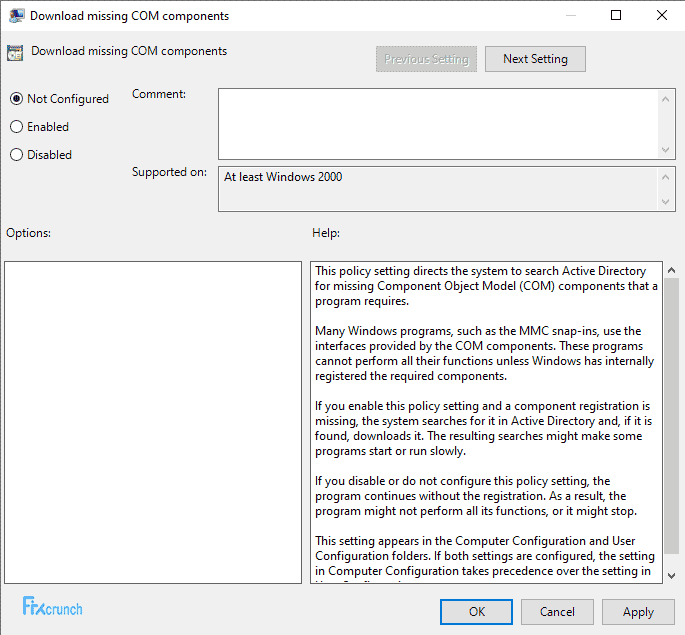685x635 pixels.
Task: Click the 'Help:' label
Action: tap(326, 233)
